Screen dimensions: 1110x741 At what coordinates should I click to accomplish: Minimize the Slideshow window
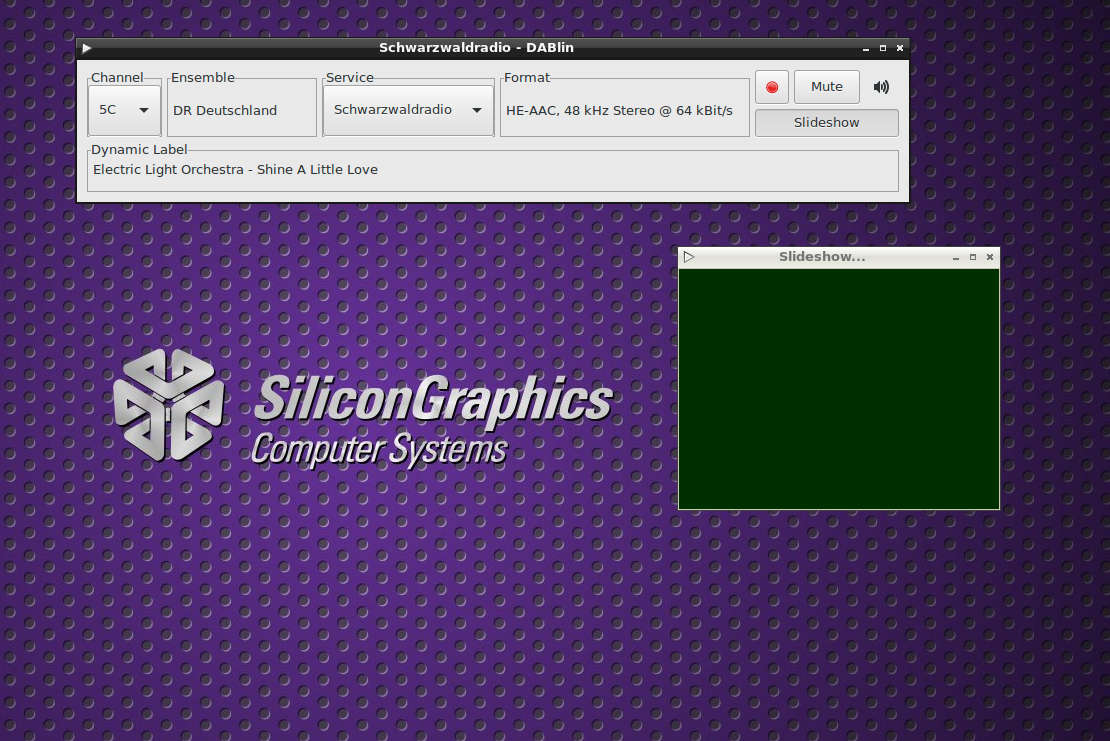[x=956, y=258]
